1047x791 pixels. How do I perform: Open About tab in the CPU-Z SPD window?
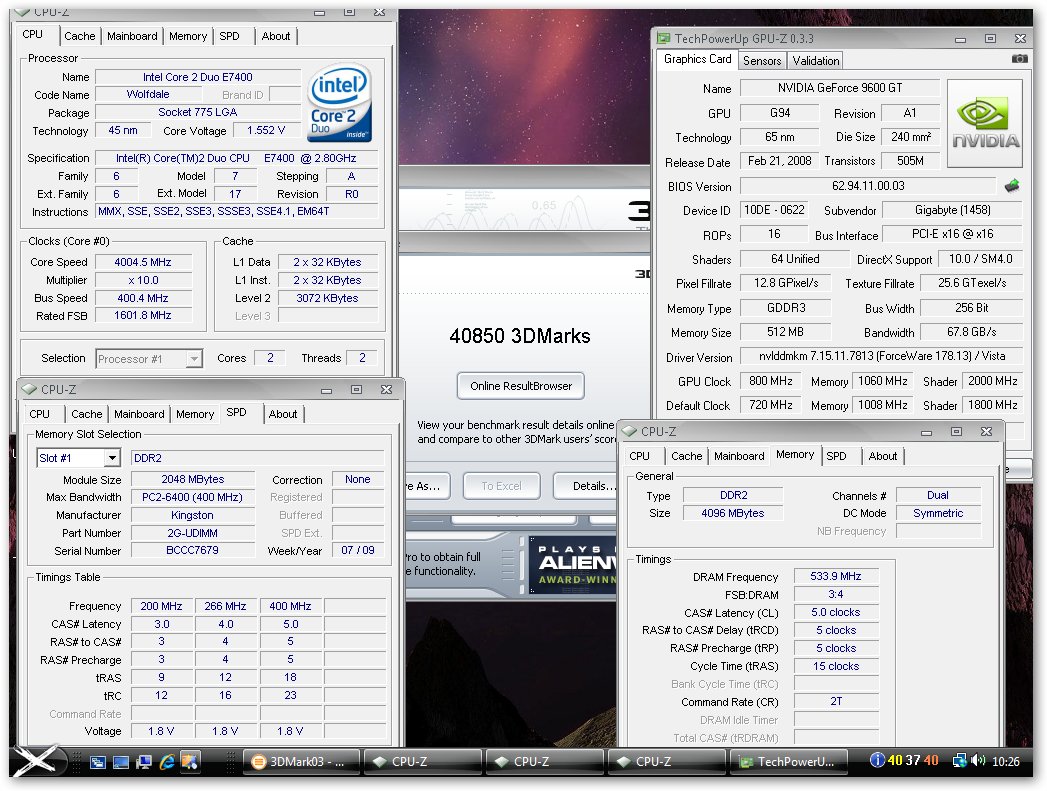[282, 414]
